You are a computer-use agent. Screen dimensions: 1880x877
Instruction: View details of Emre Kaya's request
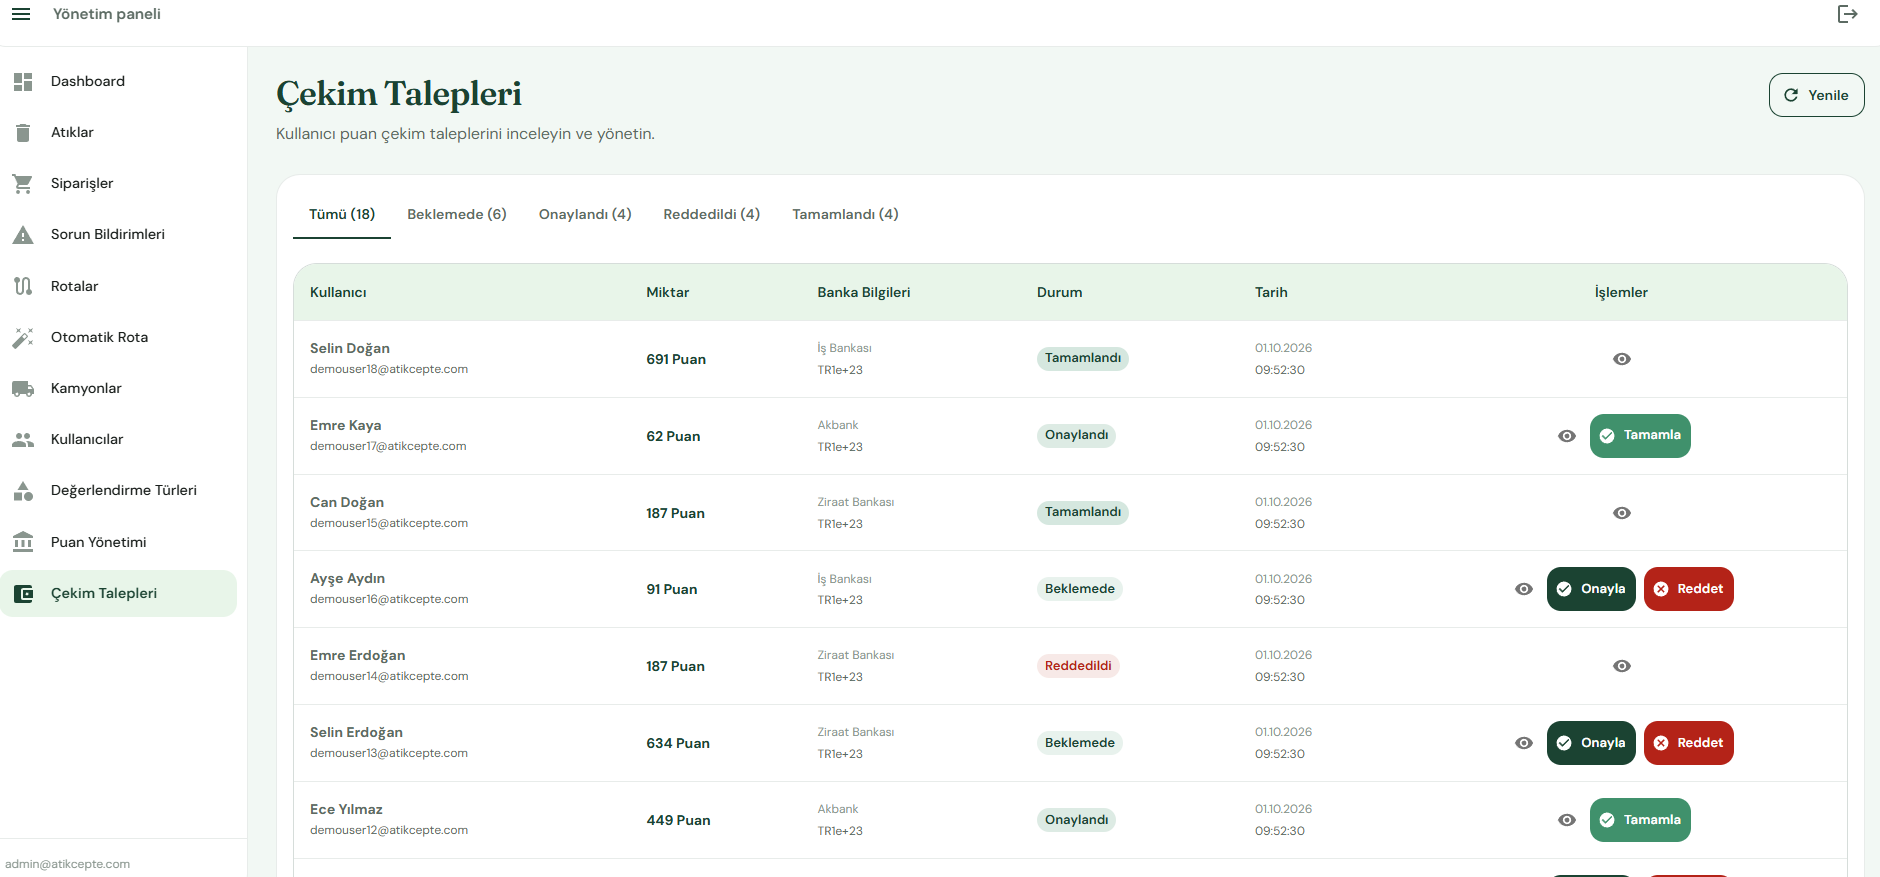pos(1567,436)
